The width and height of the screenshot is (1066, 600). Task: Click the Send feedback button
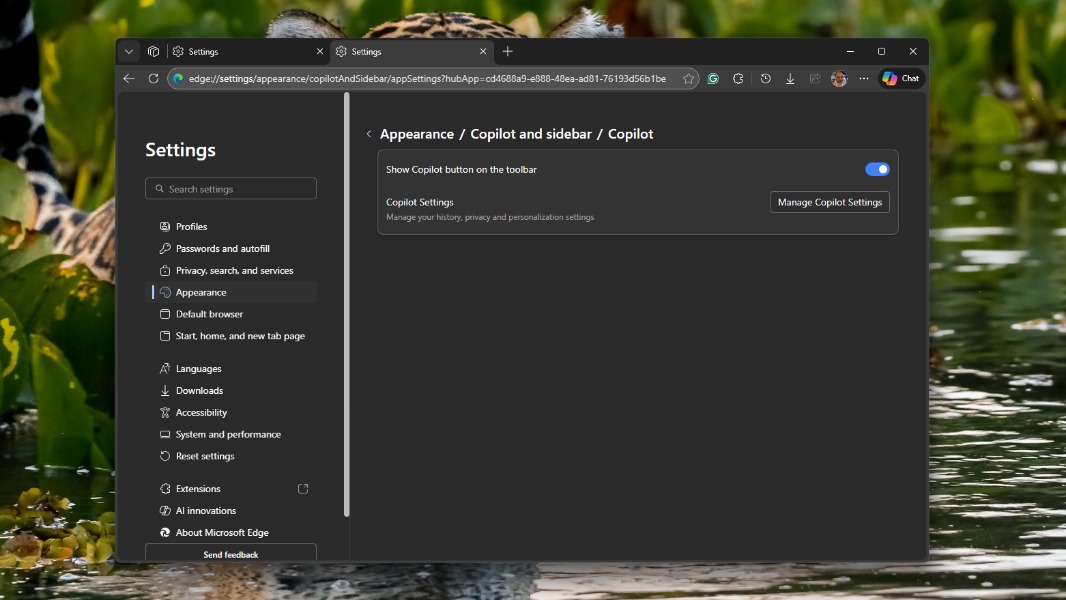click(x=231, y=554)
